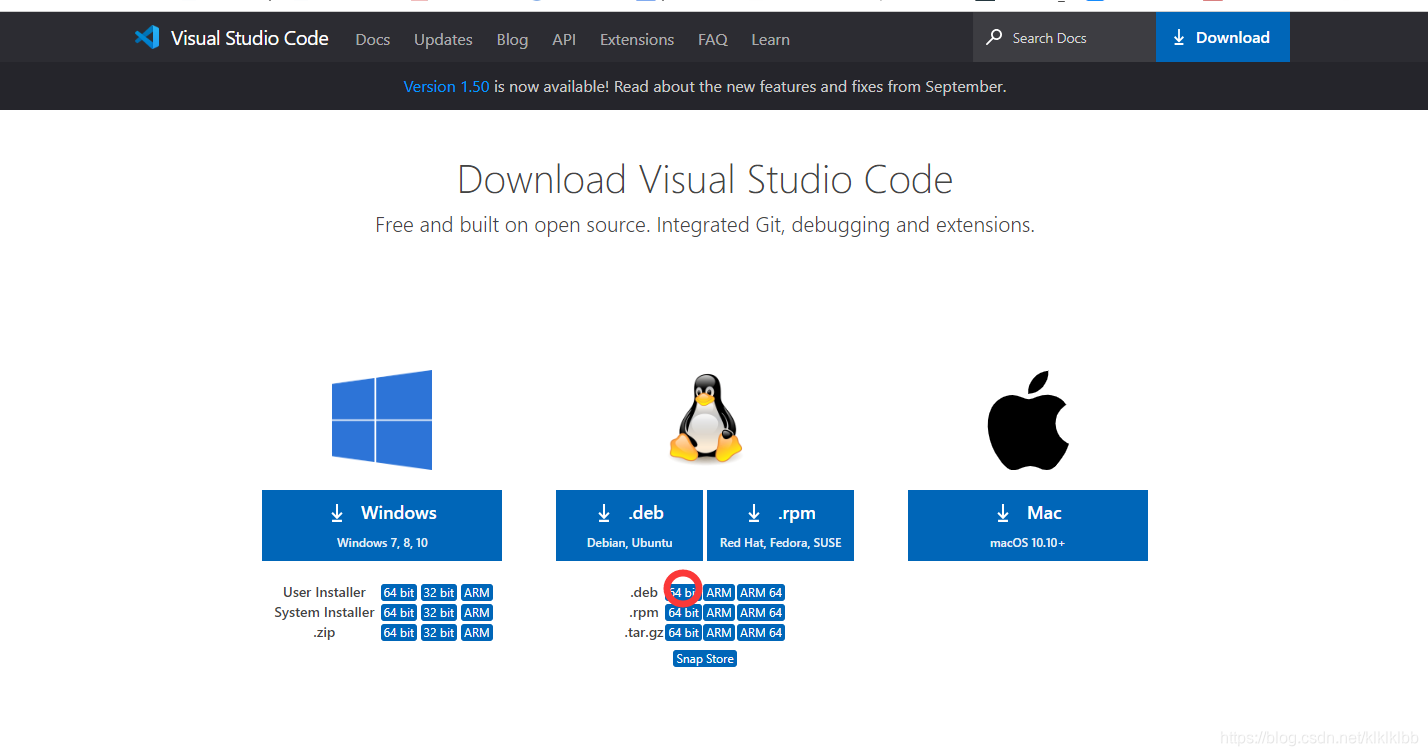Image resolution: width=1428 pixels, height=756 pixels.
Task: Click the .rpm Red Hat download button
Action: tap(780, 525)
